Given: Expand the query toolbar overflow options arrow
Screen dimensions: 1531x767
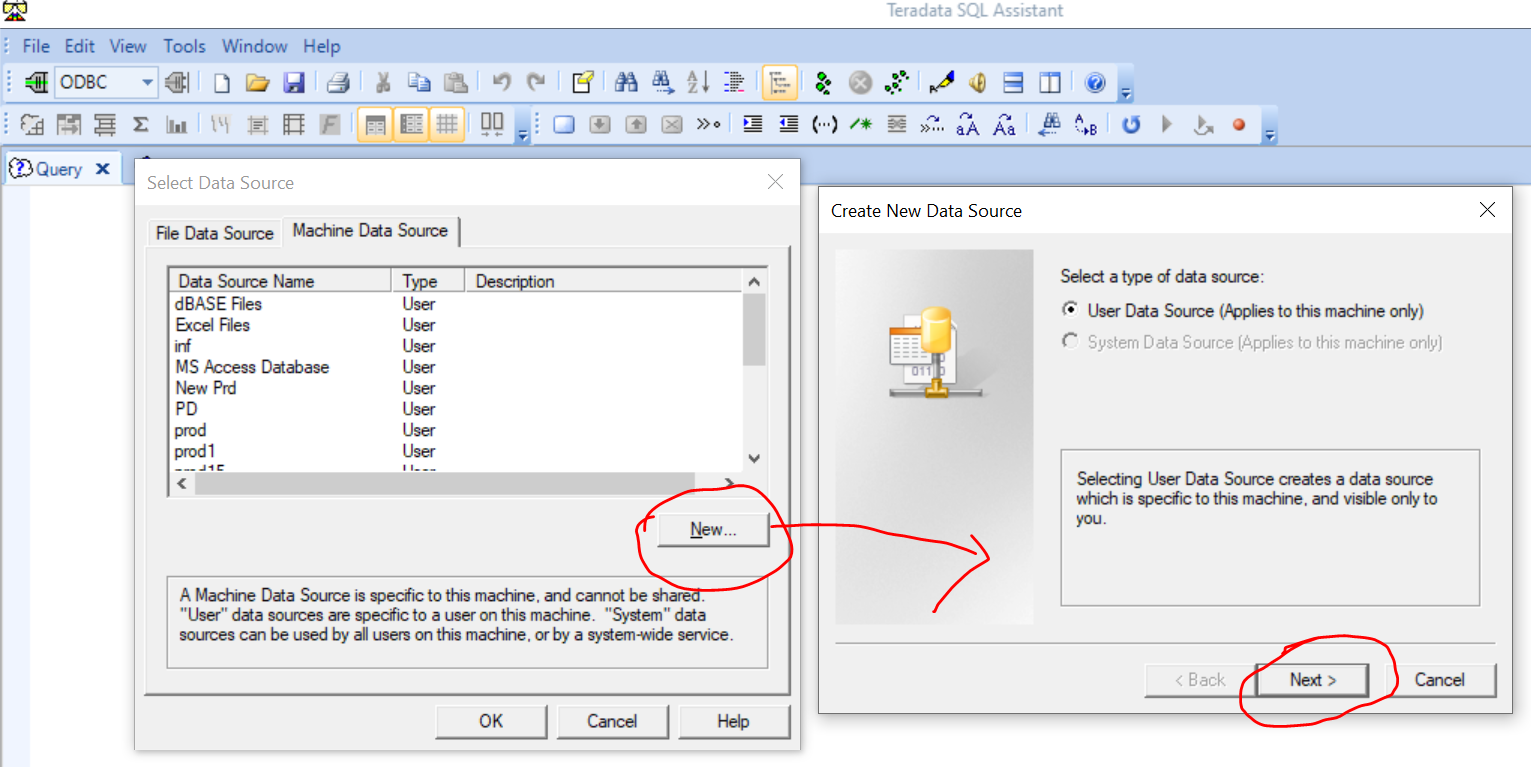Looking at the screenshot, I should [x=1269, y=136].
